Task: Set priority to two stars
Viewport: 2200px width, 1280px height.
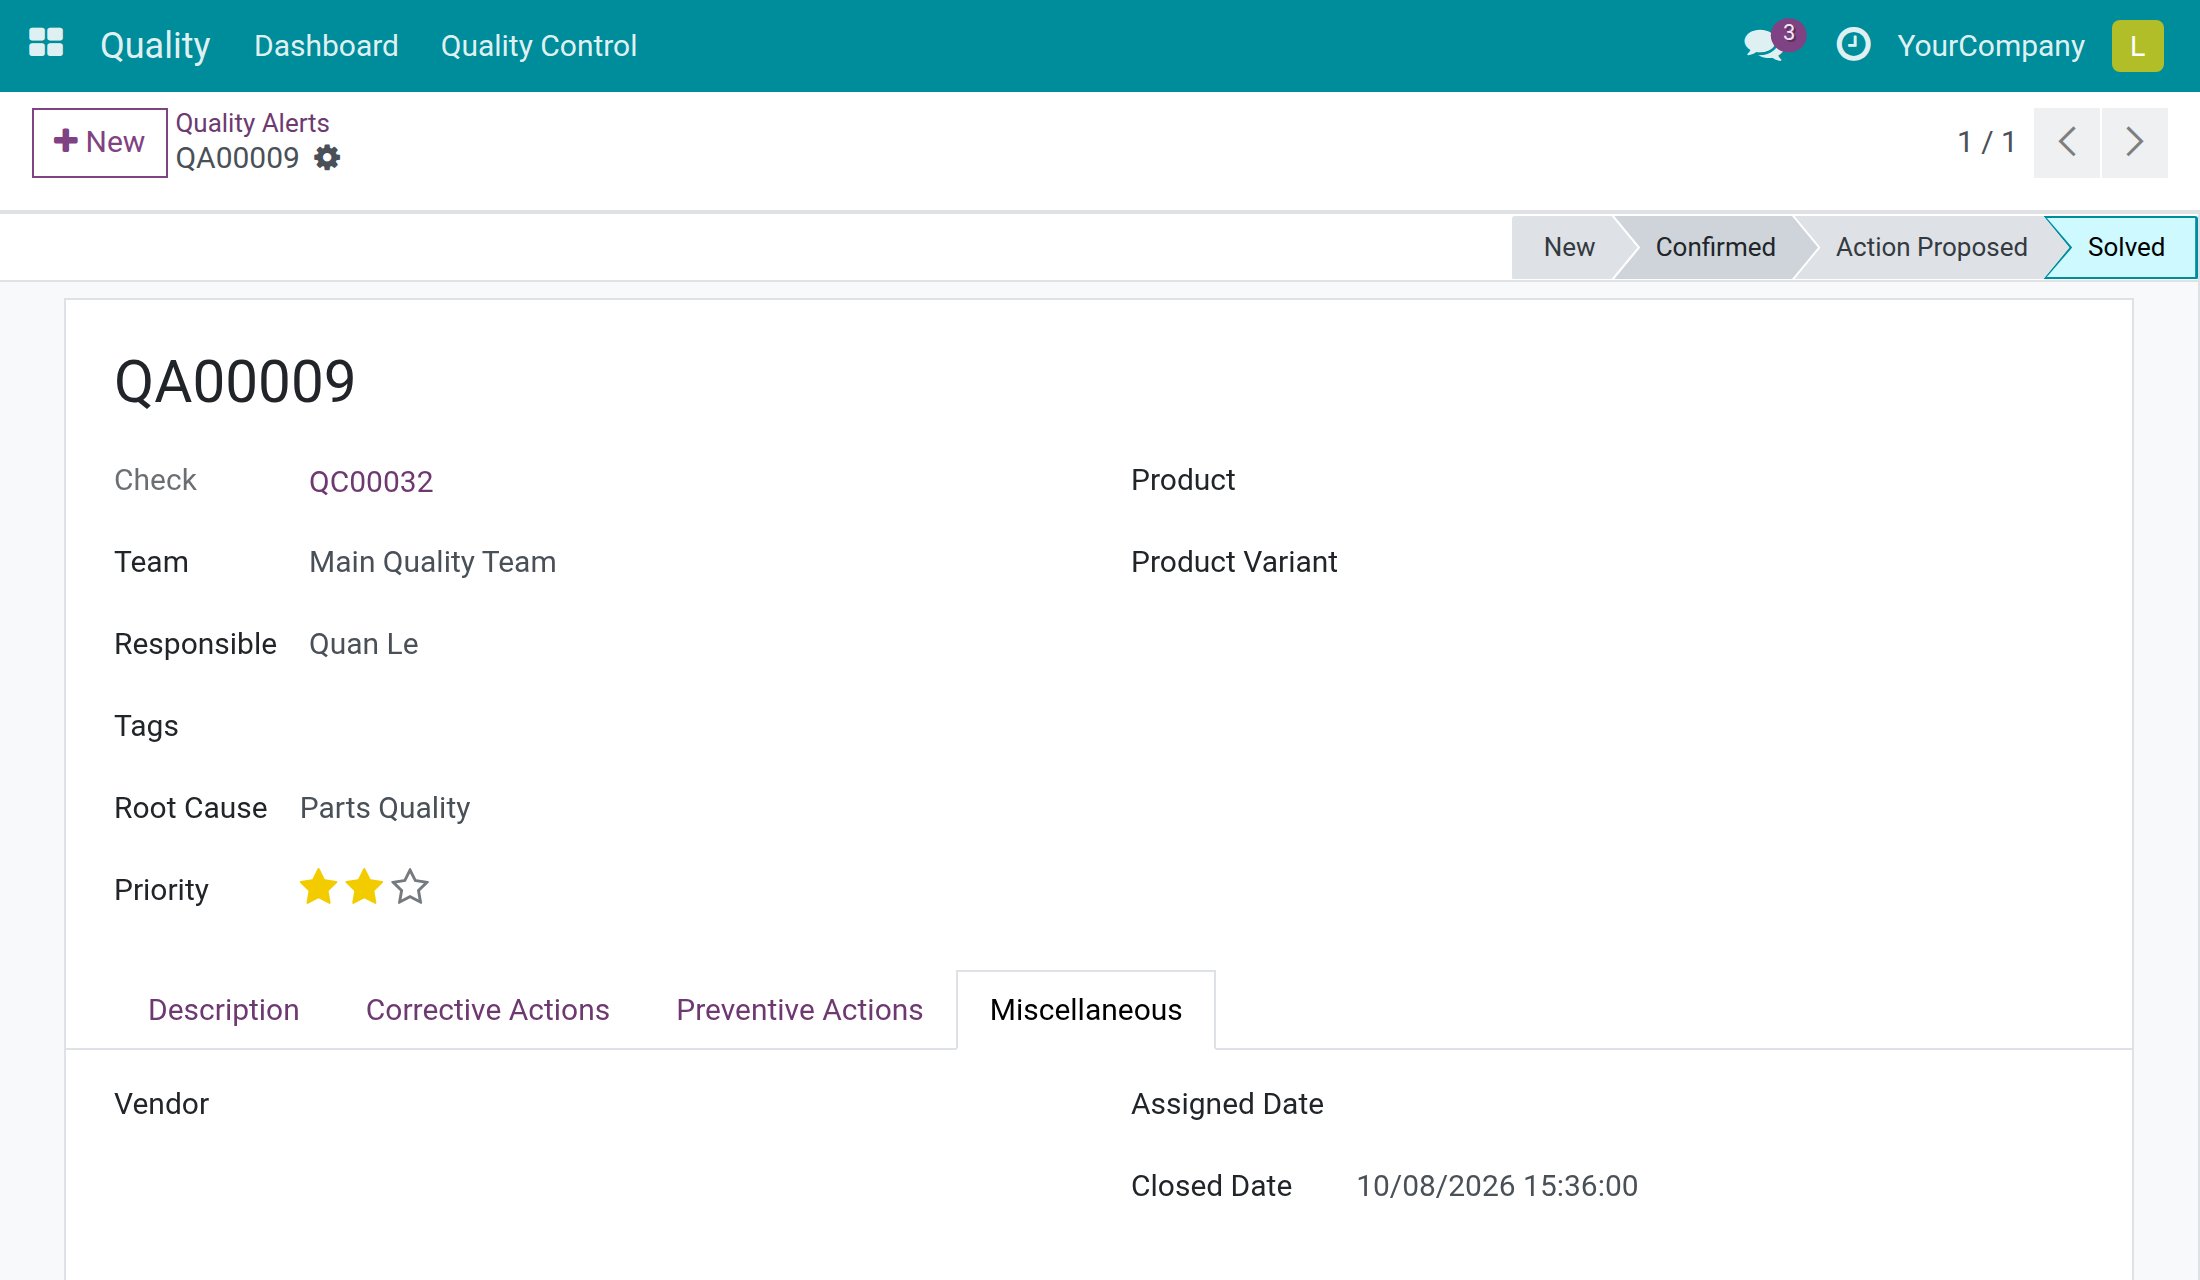Action: point(364,888)
